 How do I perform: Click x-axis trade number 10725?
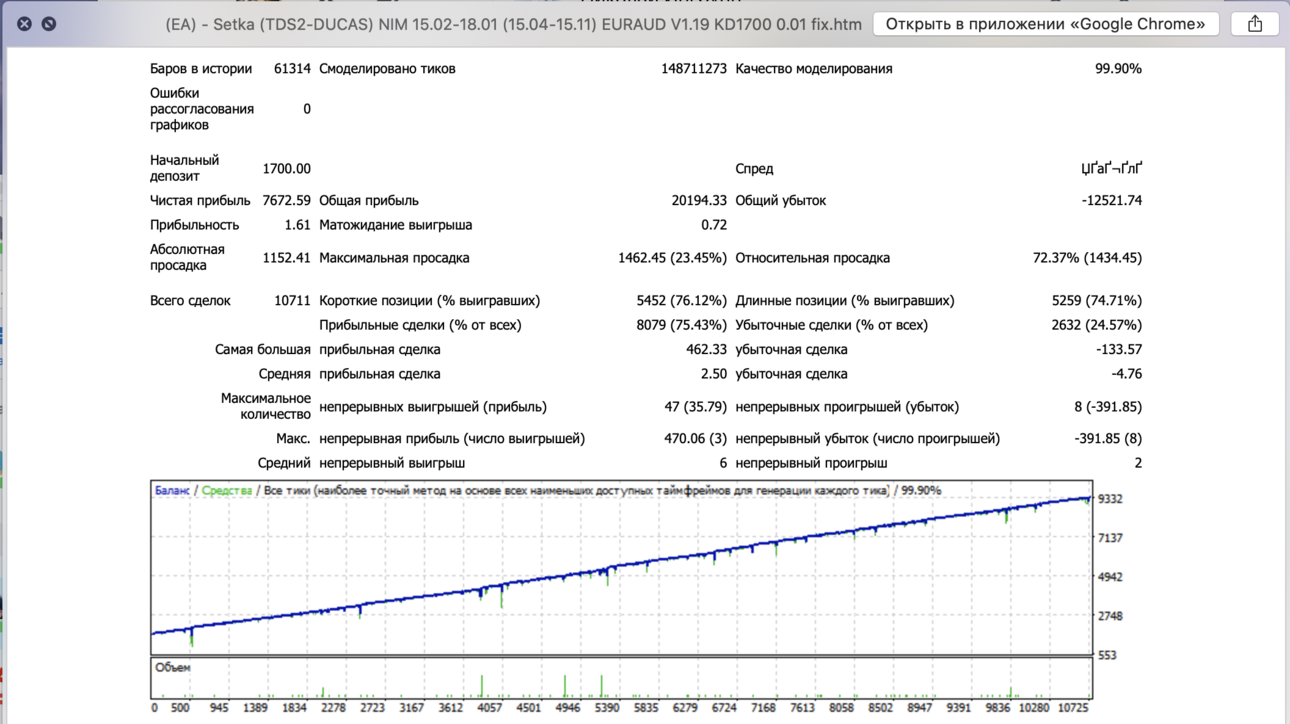click(x=1072, y=708)
